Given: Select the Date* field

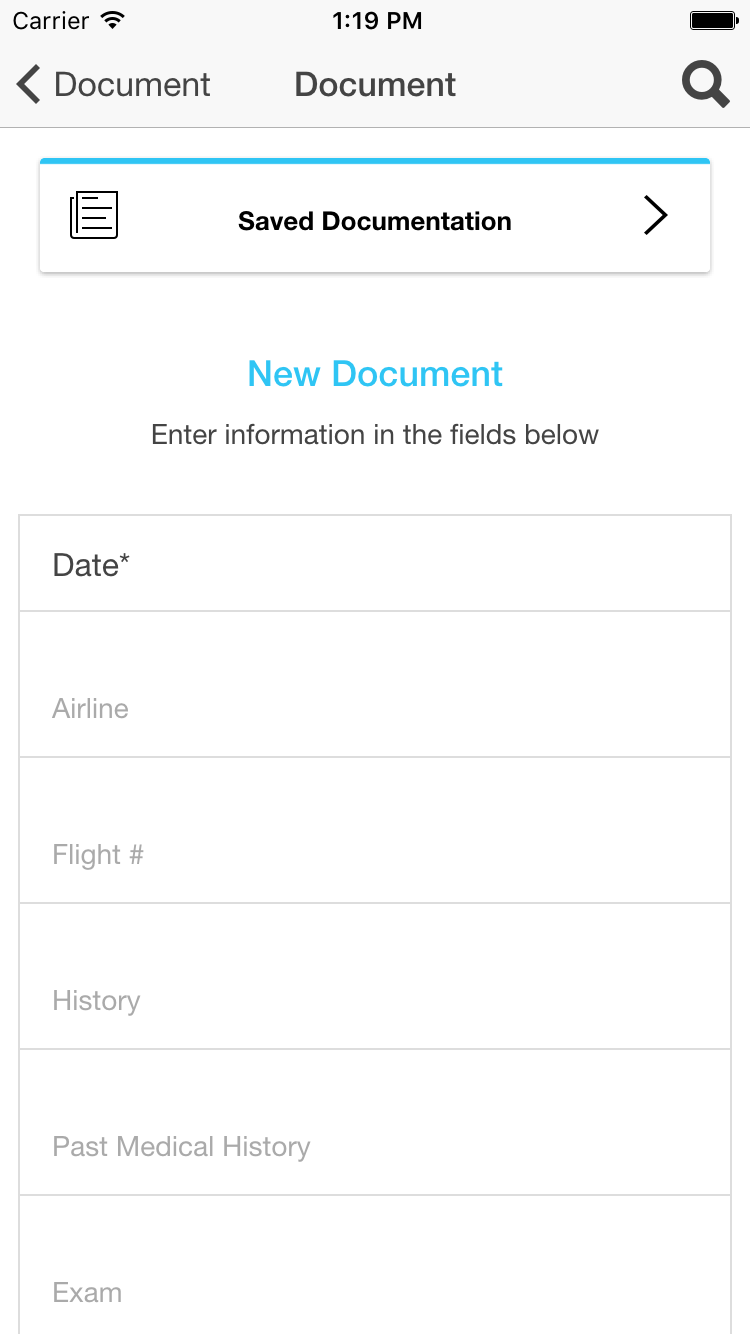Looking at the screenshot, I should click(x=375, y=565).
